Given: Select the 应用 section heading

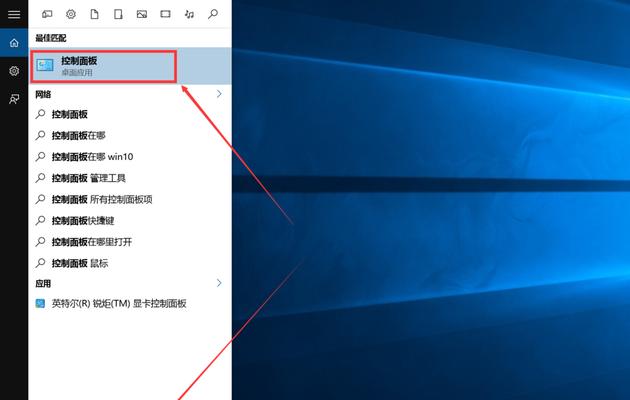Looking at the screenshot, I should (43, 284).
